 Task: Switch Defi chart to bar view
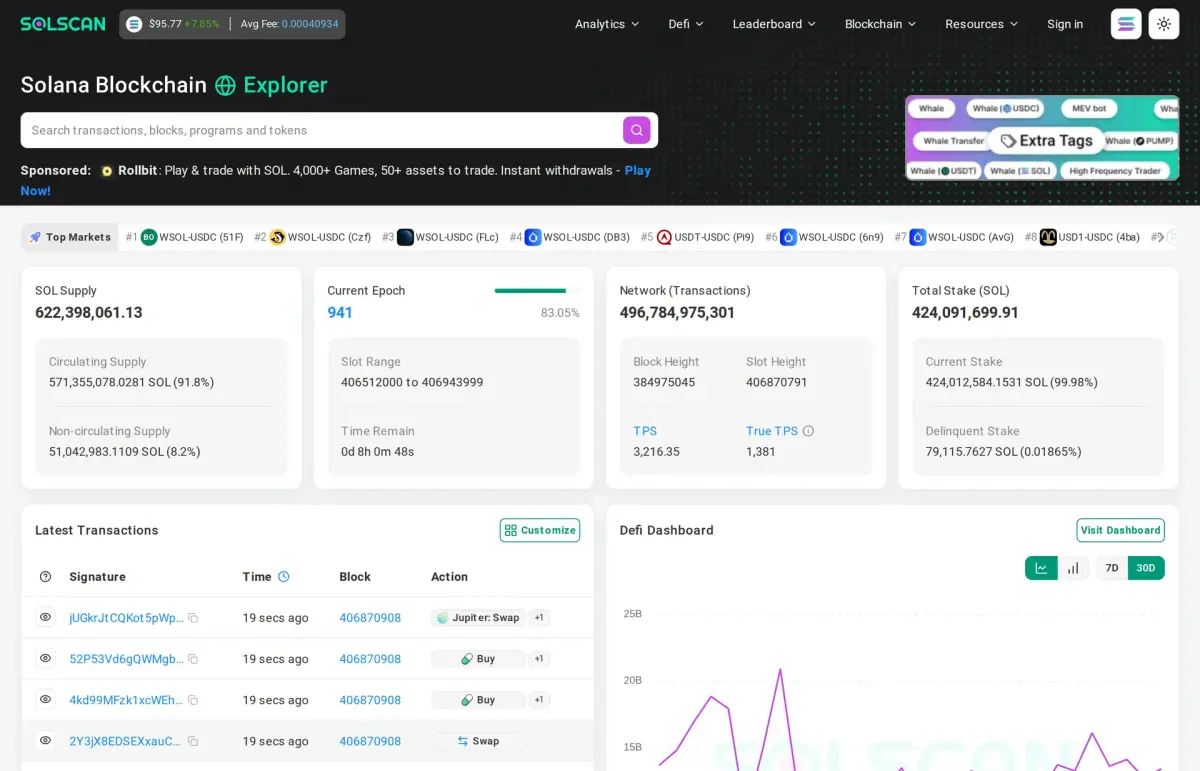(1073, 568)
